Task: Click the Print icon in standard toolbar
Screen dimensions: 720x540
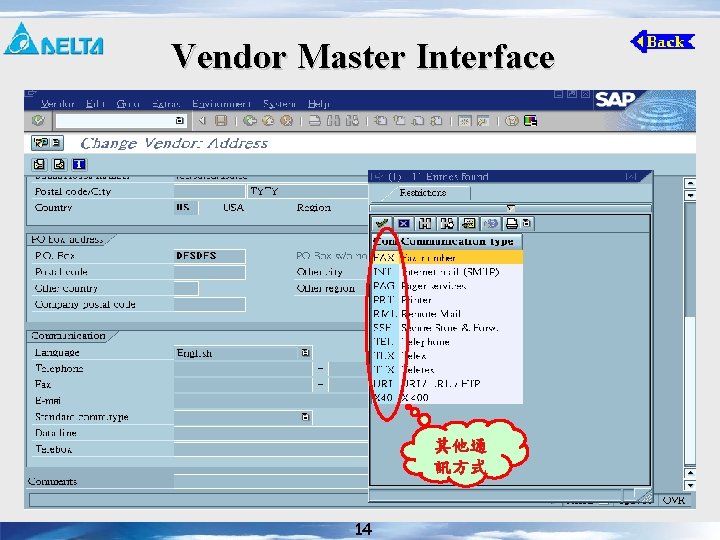Action: [x=315, y=121]
